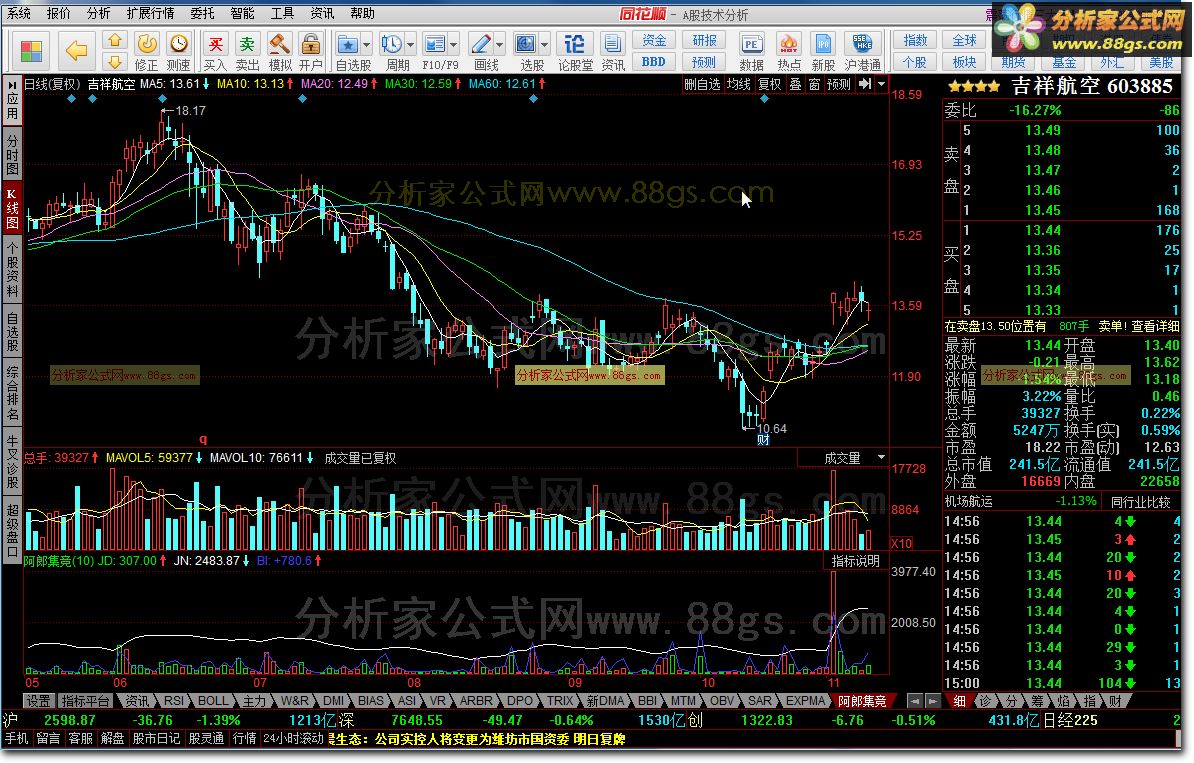This screenshot has width=1194, height=763.
Task: Click the 买入 buy icon
Action: pos(215,52)
